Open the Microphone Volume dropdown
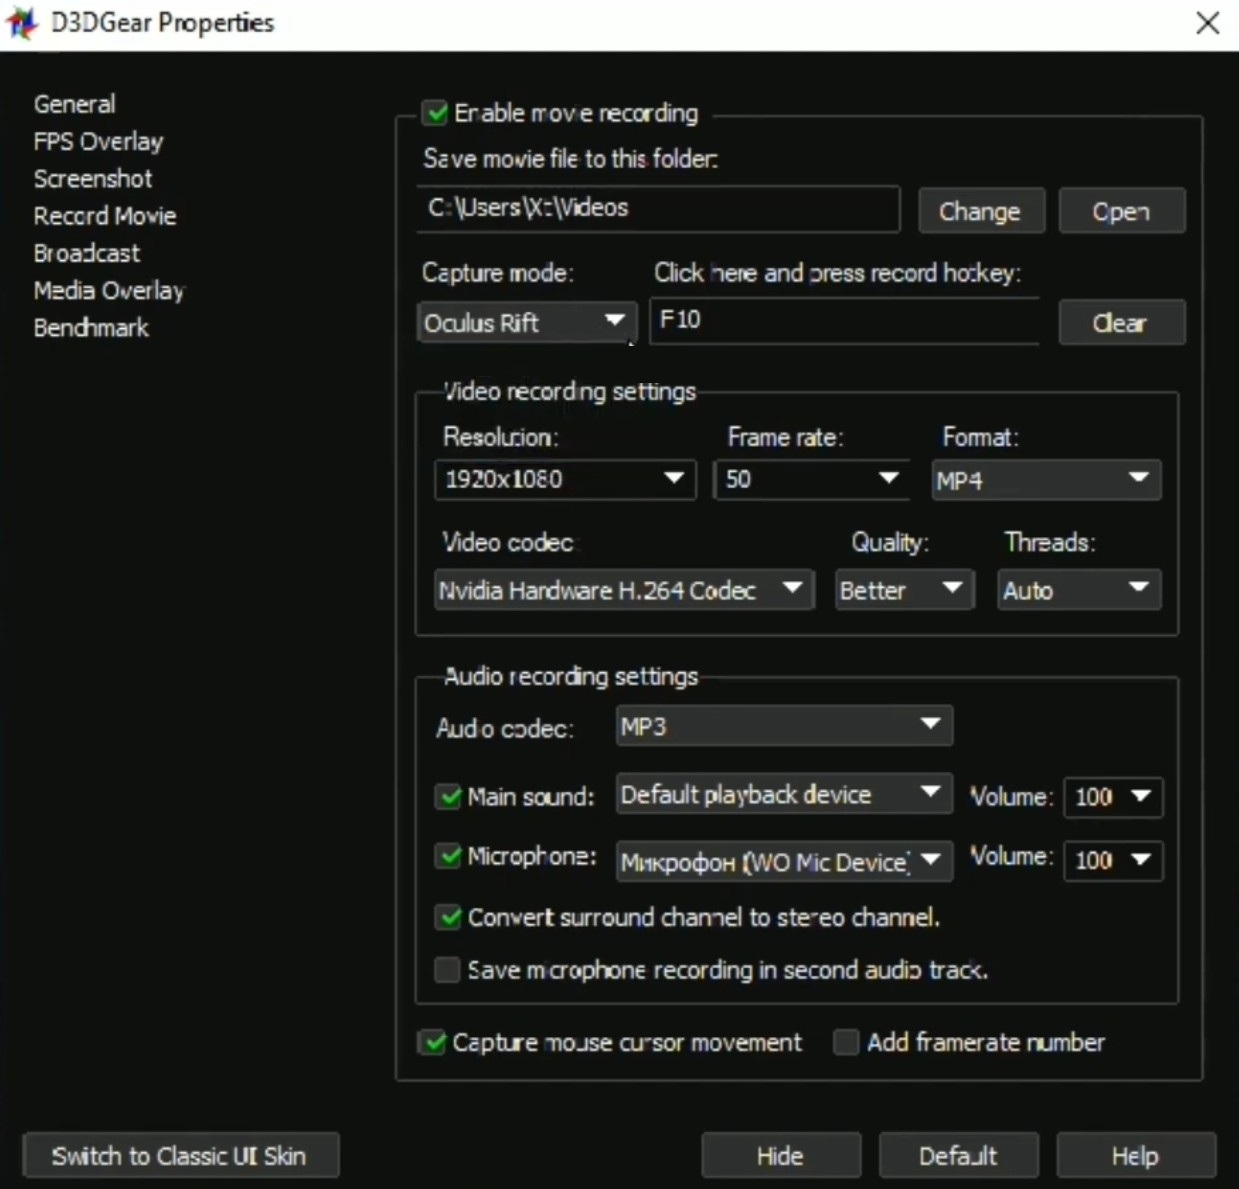The image size is (1239, 1189). point(1113,860)
